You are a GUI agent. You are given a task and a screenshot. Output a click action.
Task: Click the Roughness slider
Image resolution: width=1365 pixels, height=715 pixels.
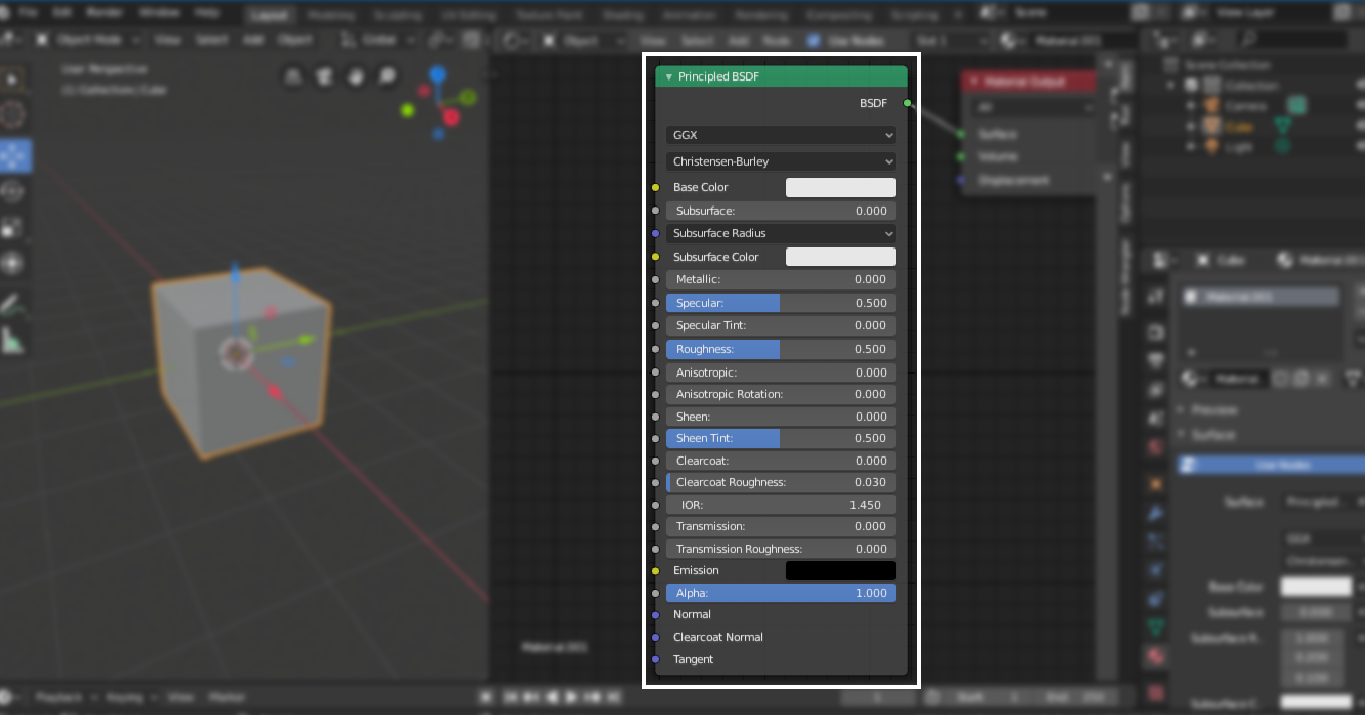click(781, 349)
